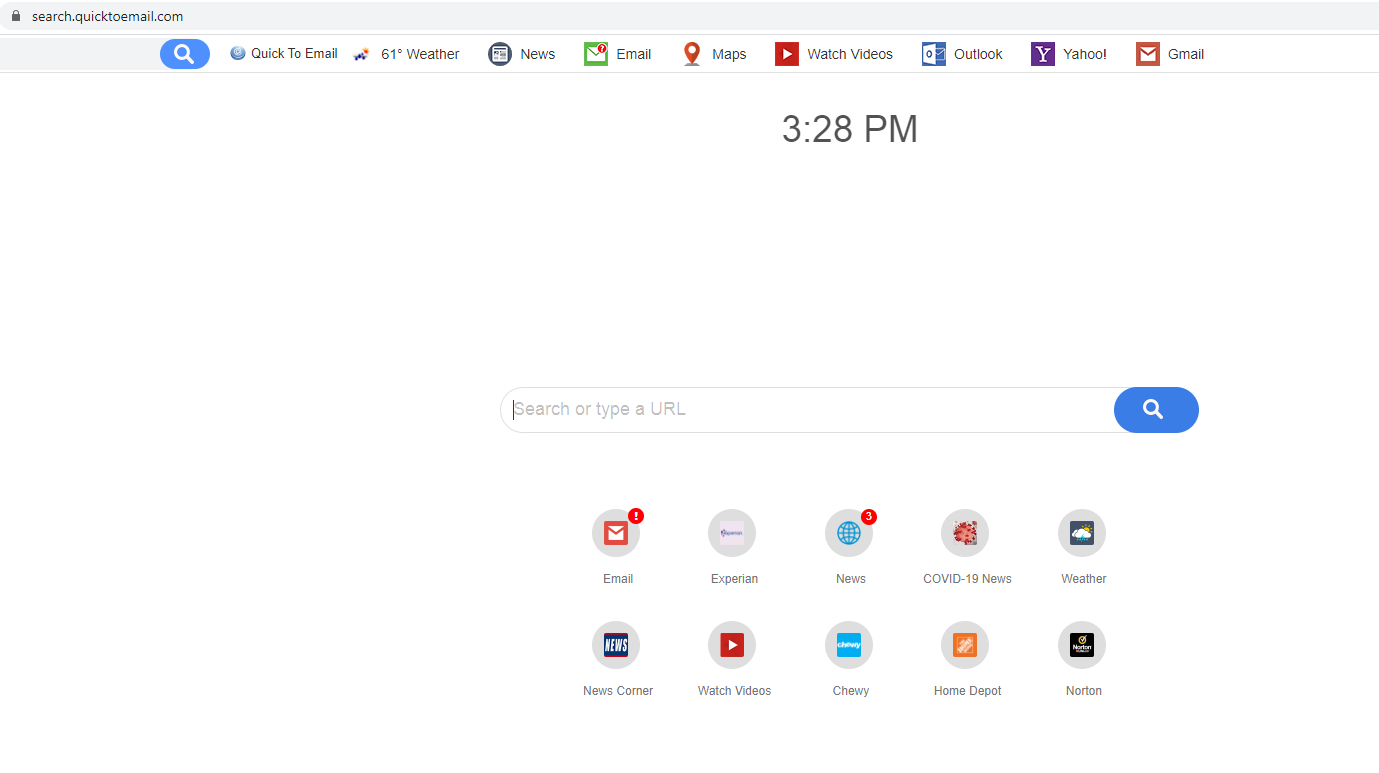The width and height of the screenshot is (1379, 773).
Task: Click the Outlook icon in the toolbar
Action: [x=934, y=54]
